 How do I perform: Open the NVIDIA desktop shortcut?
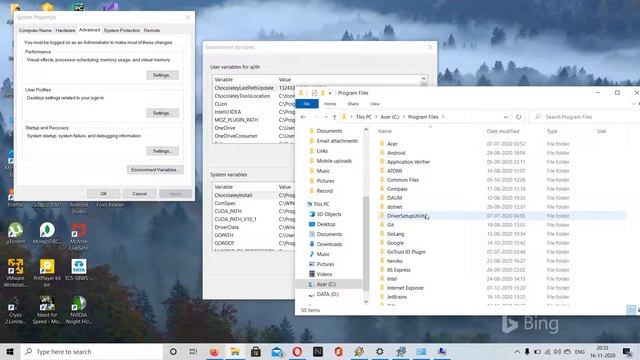point(78,310)
